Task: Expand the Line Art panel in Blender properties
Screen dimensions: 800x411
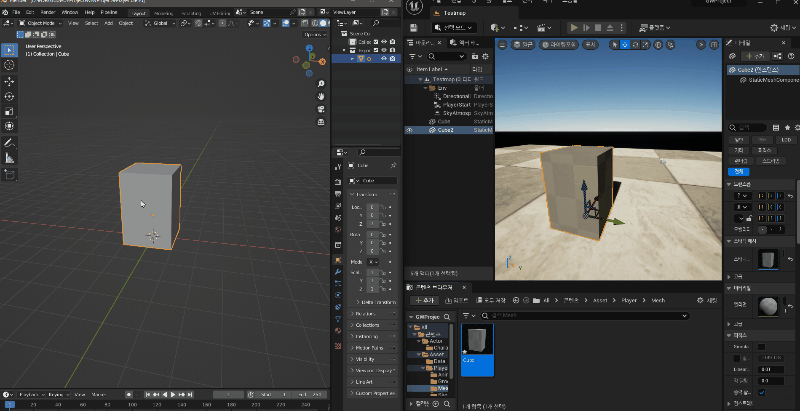Action: [373, 382]
